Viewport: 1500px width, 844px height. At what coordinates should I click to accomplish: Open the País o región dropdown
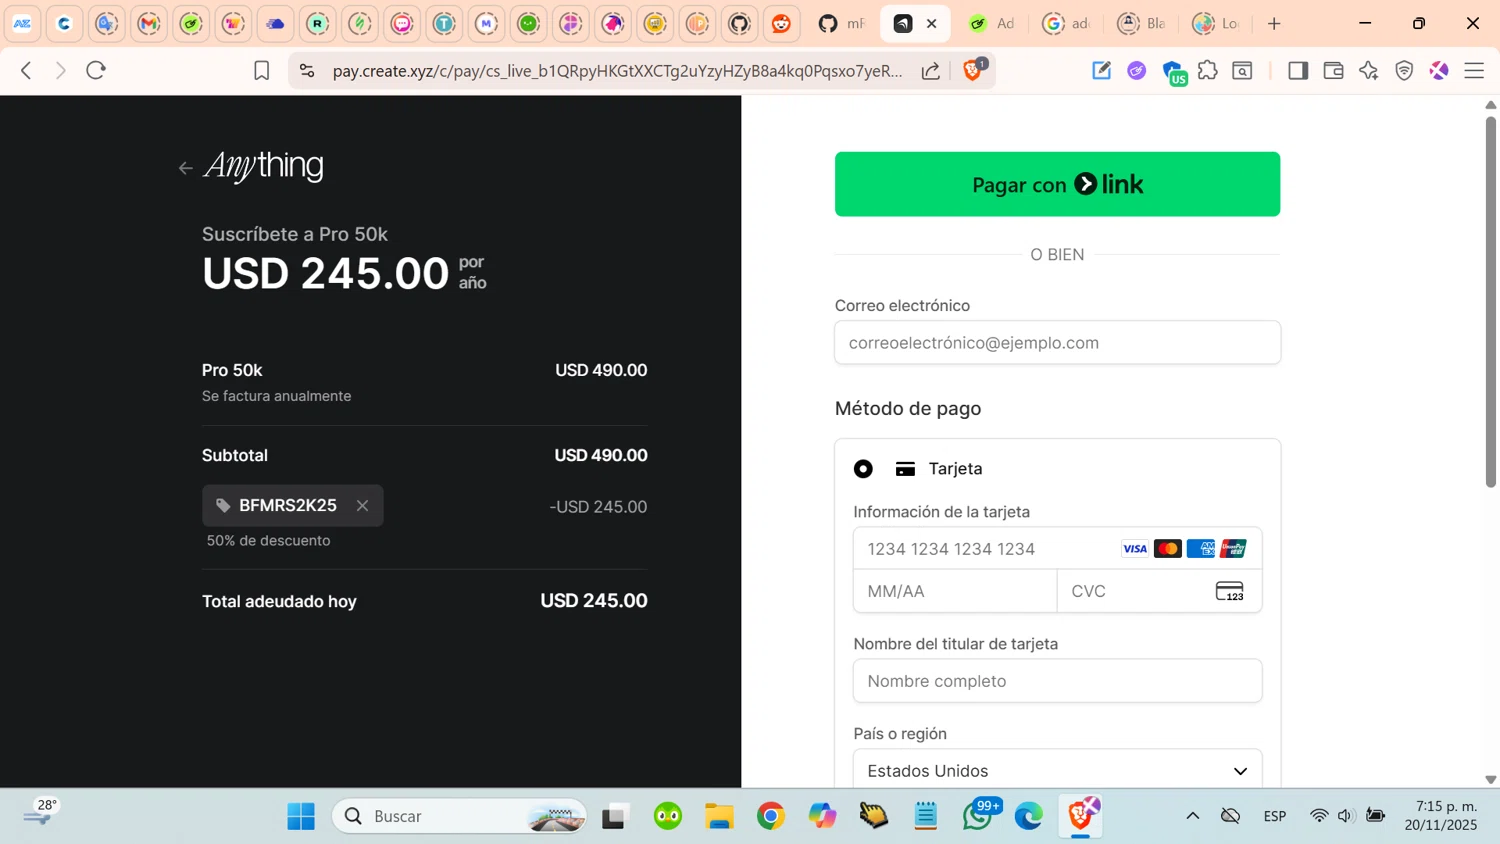1057,771
